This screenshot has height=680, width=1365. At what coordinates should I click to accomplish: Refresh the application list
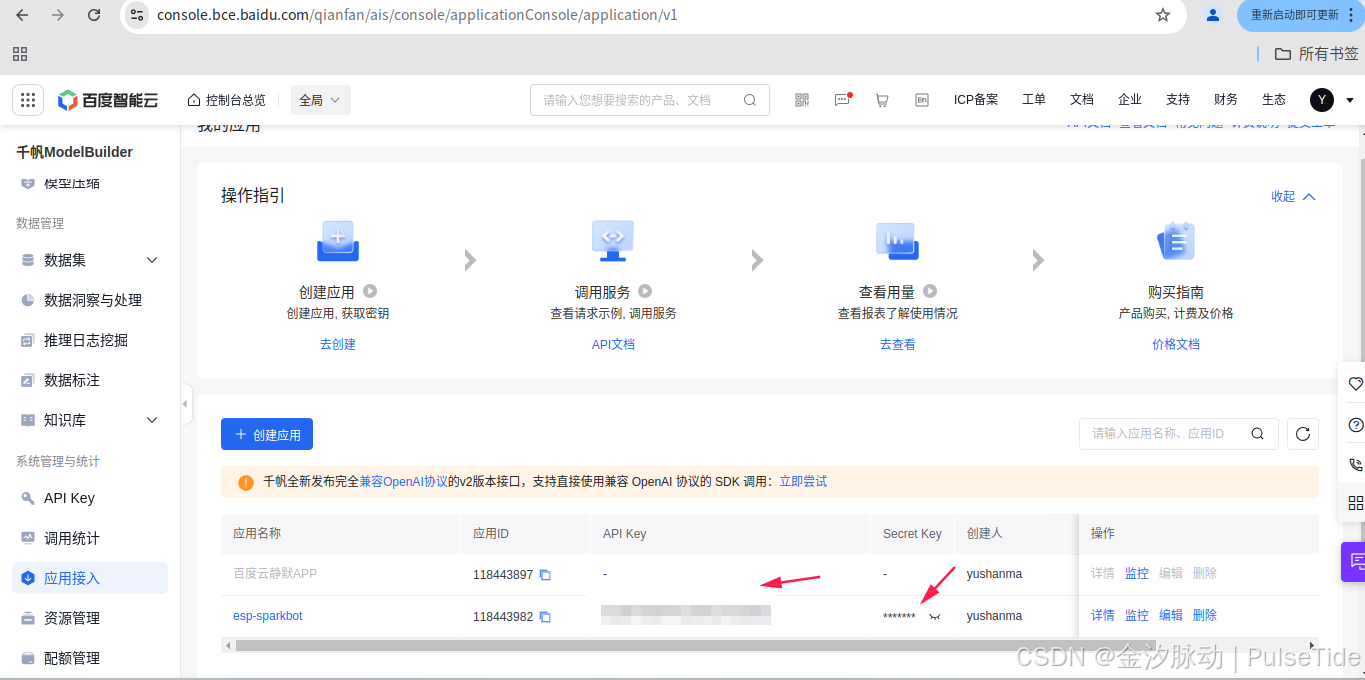(1303, 434)
